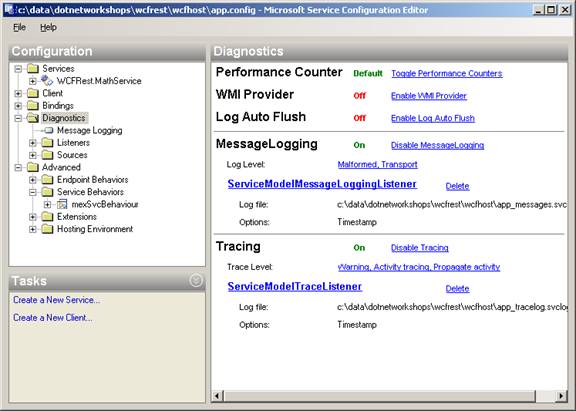Enable WMI Provider

pos(429,96)
